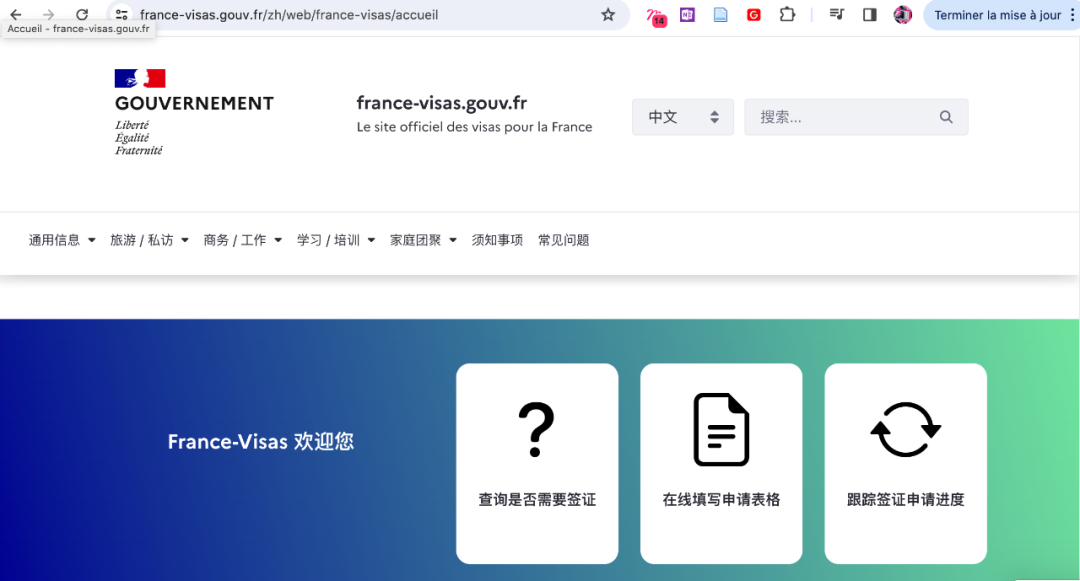Open the media controls icon

(836, 14)
